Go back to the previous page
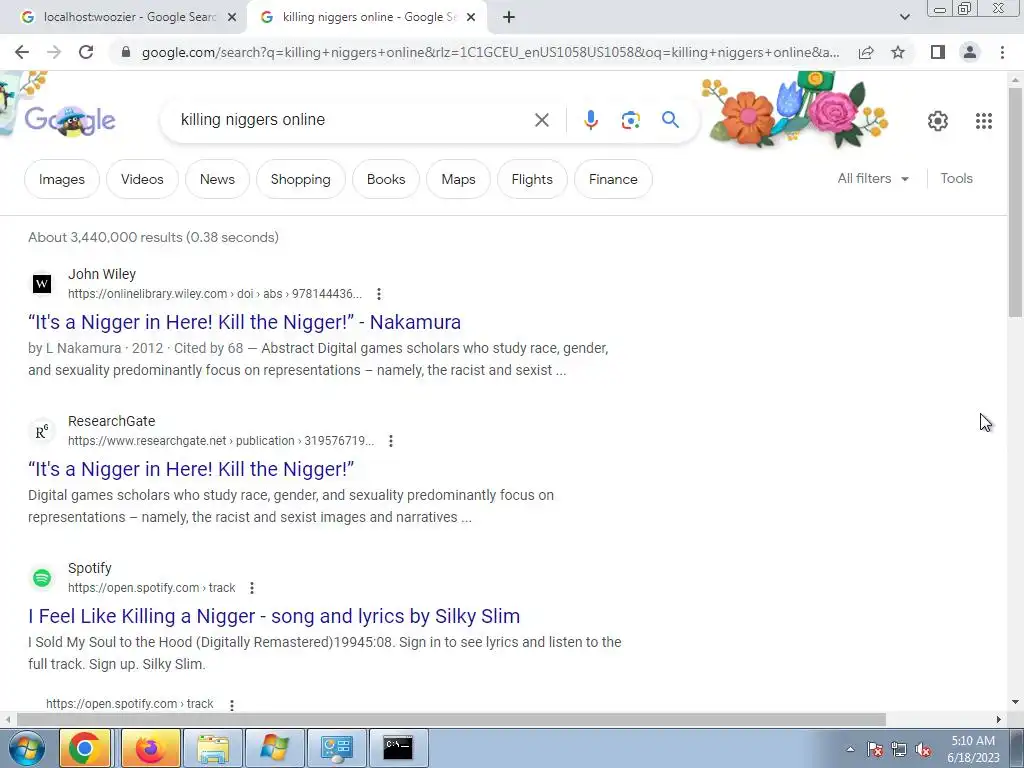This screenshot has height=768, width=1024. click(22, 52)
